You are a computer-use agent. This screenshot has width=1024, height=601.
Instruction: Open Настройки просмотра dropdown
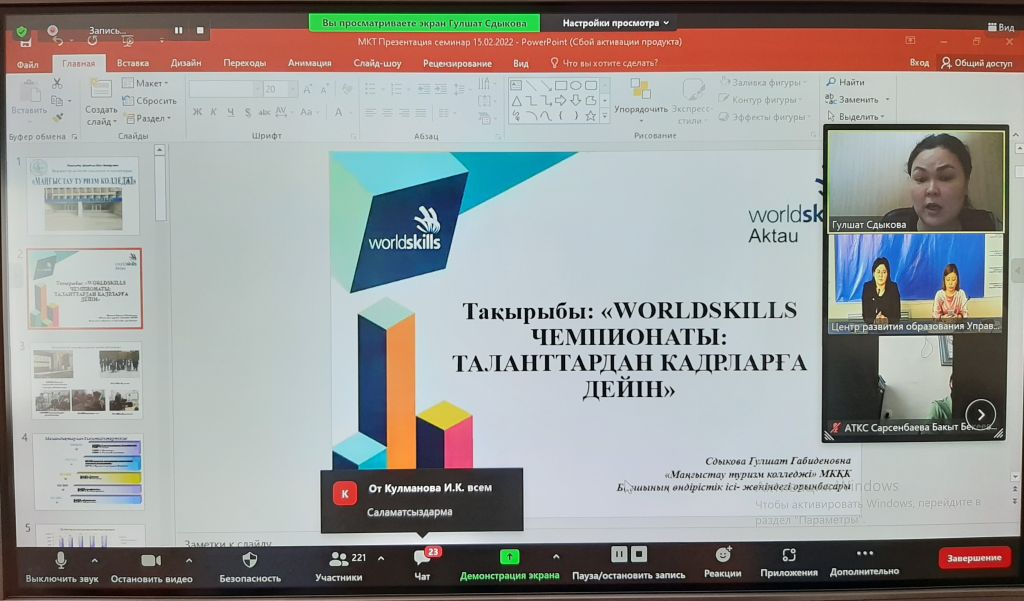pyautogui.click(x=615, y=23)
